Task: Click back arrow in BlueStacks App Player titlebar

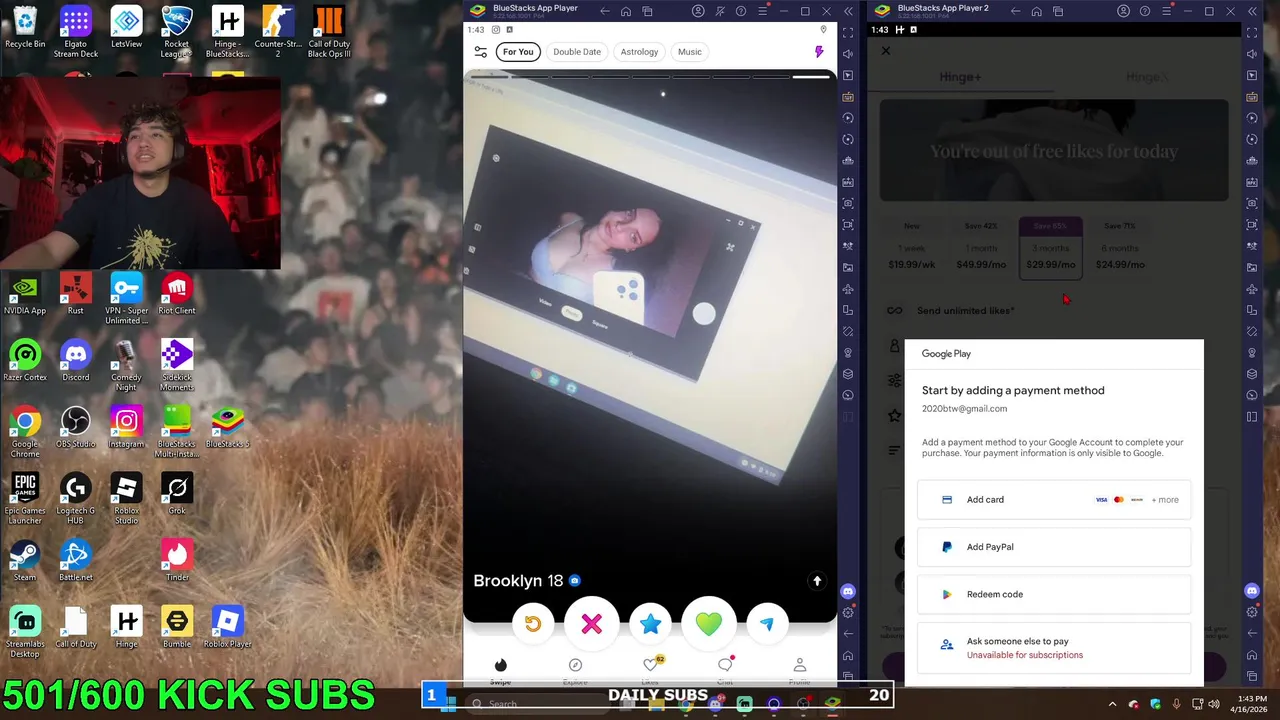Action: coord(605,11)
